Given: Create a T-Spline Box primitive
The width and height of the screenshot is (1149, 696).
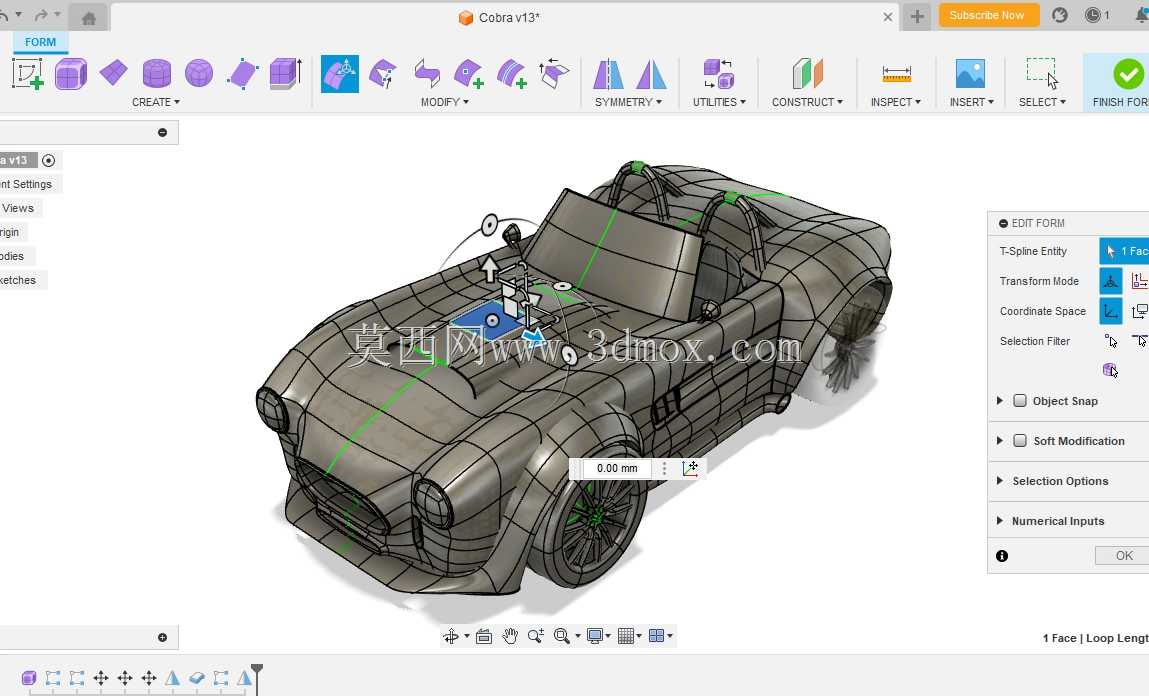Looking at the screenshot, I should click(x=71, y=73).
